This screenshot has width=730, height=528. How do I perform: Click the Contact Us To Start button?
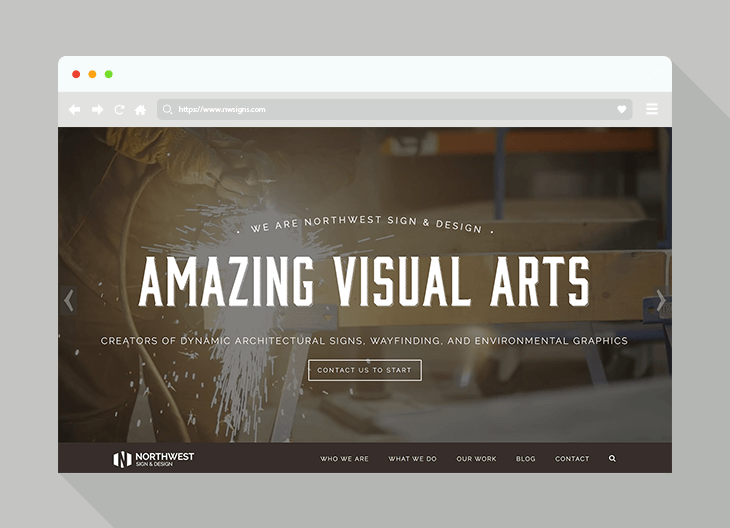tap(365, 370)
